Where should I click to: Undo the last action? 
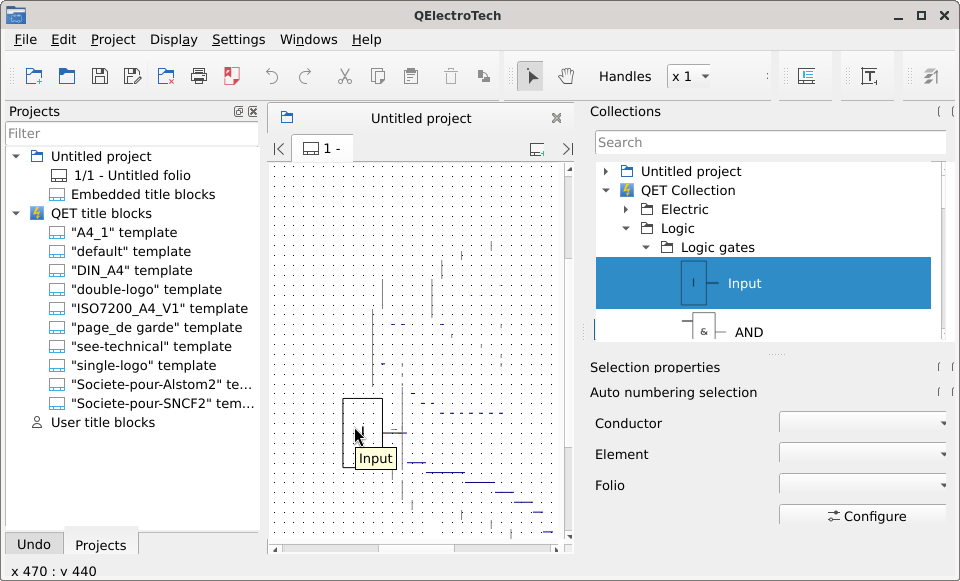point(272,77)
